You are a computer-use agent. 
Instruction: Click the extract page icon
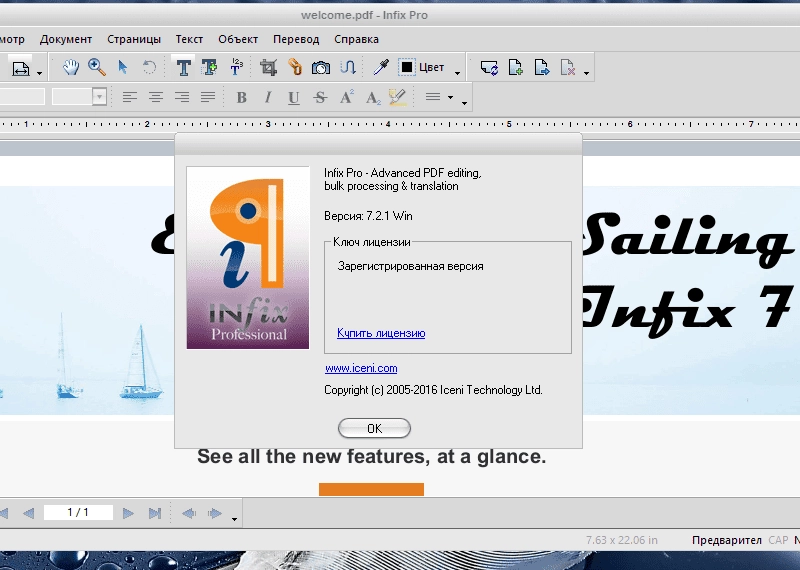click(541, 67)
